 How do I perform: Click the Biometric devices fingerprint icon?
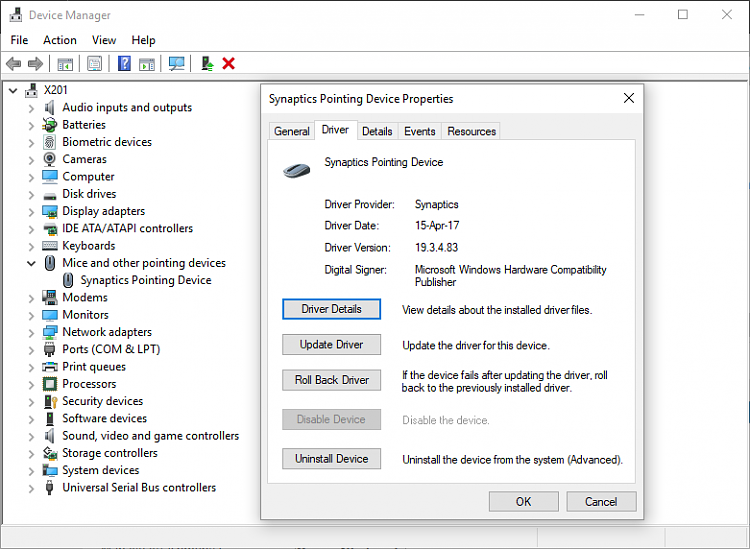(49, 142)
